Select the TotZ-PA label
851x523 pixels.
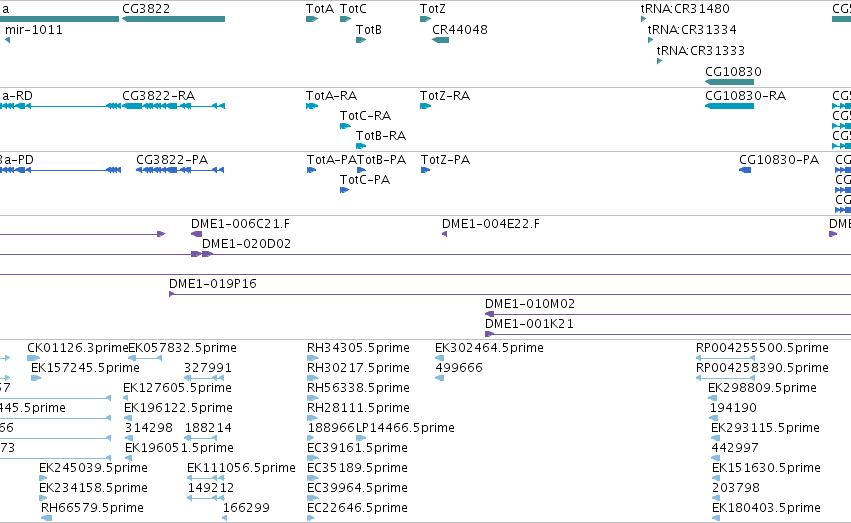pos(446,160)
